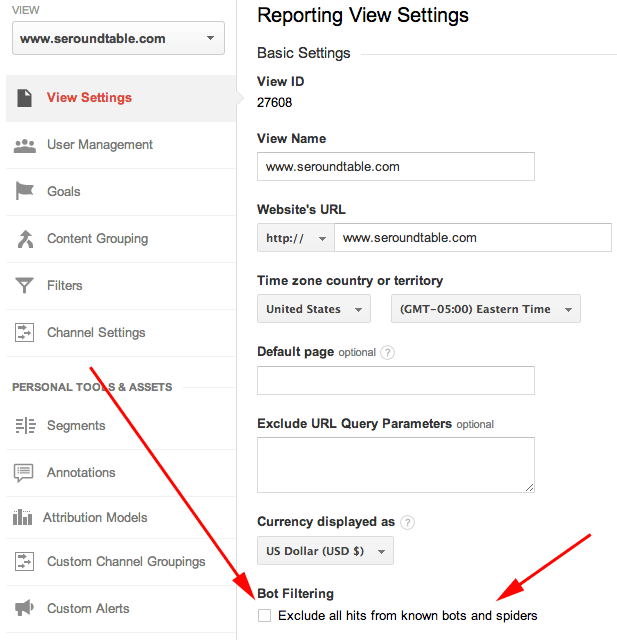The width and height of the screenshot is (617, 640).
Task: Open the US Dollar (USD $) currency dropdown
Action: [x=325, y=551]
